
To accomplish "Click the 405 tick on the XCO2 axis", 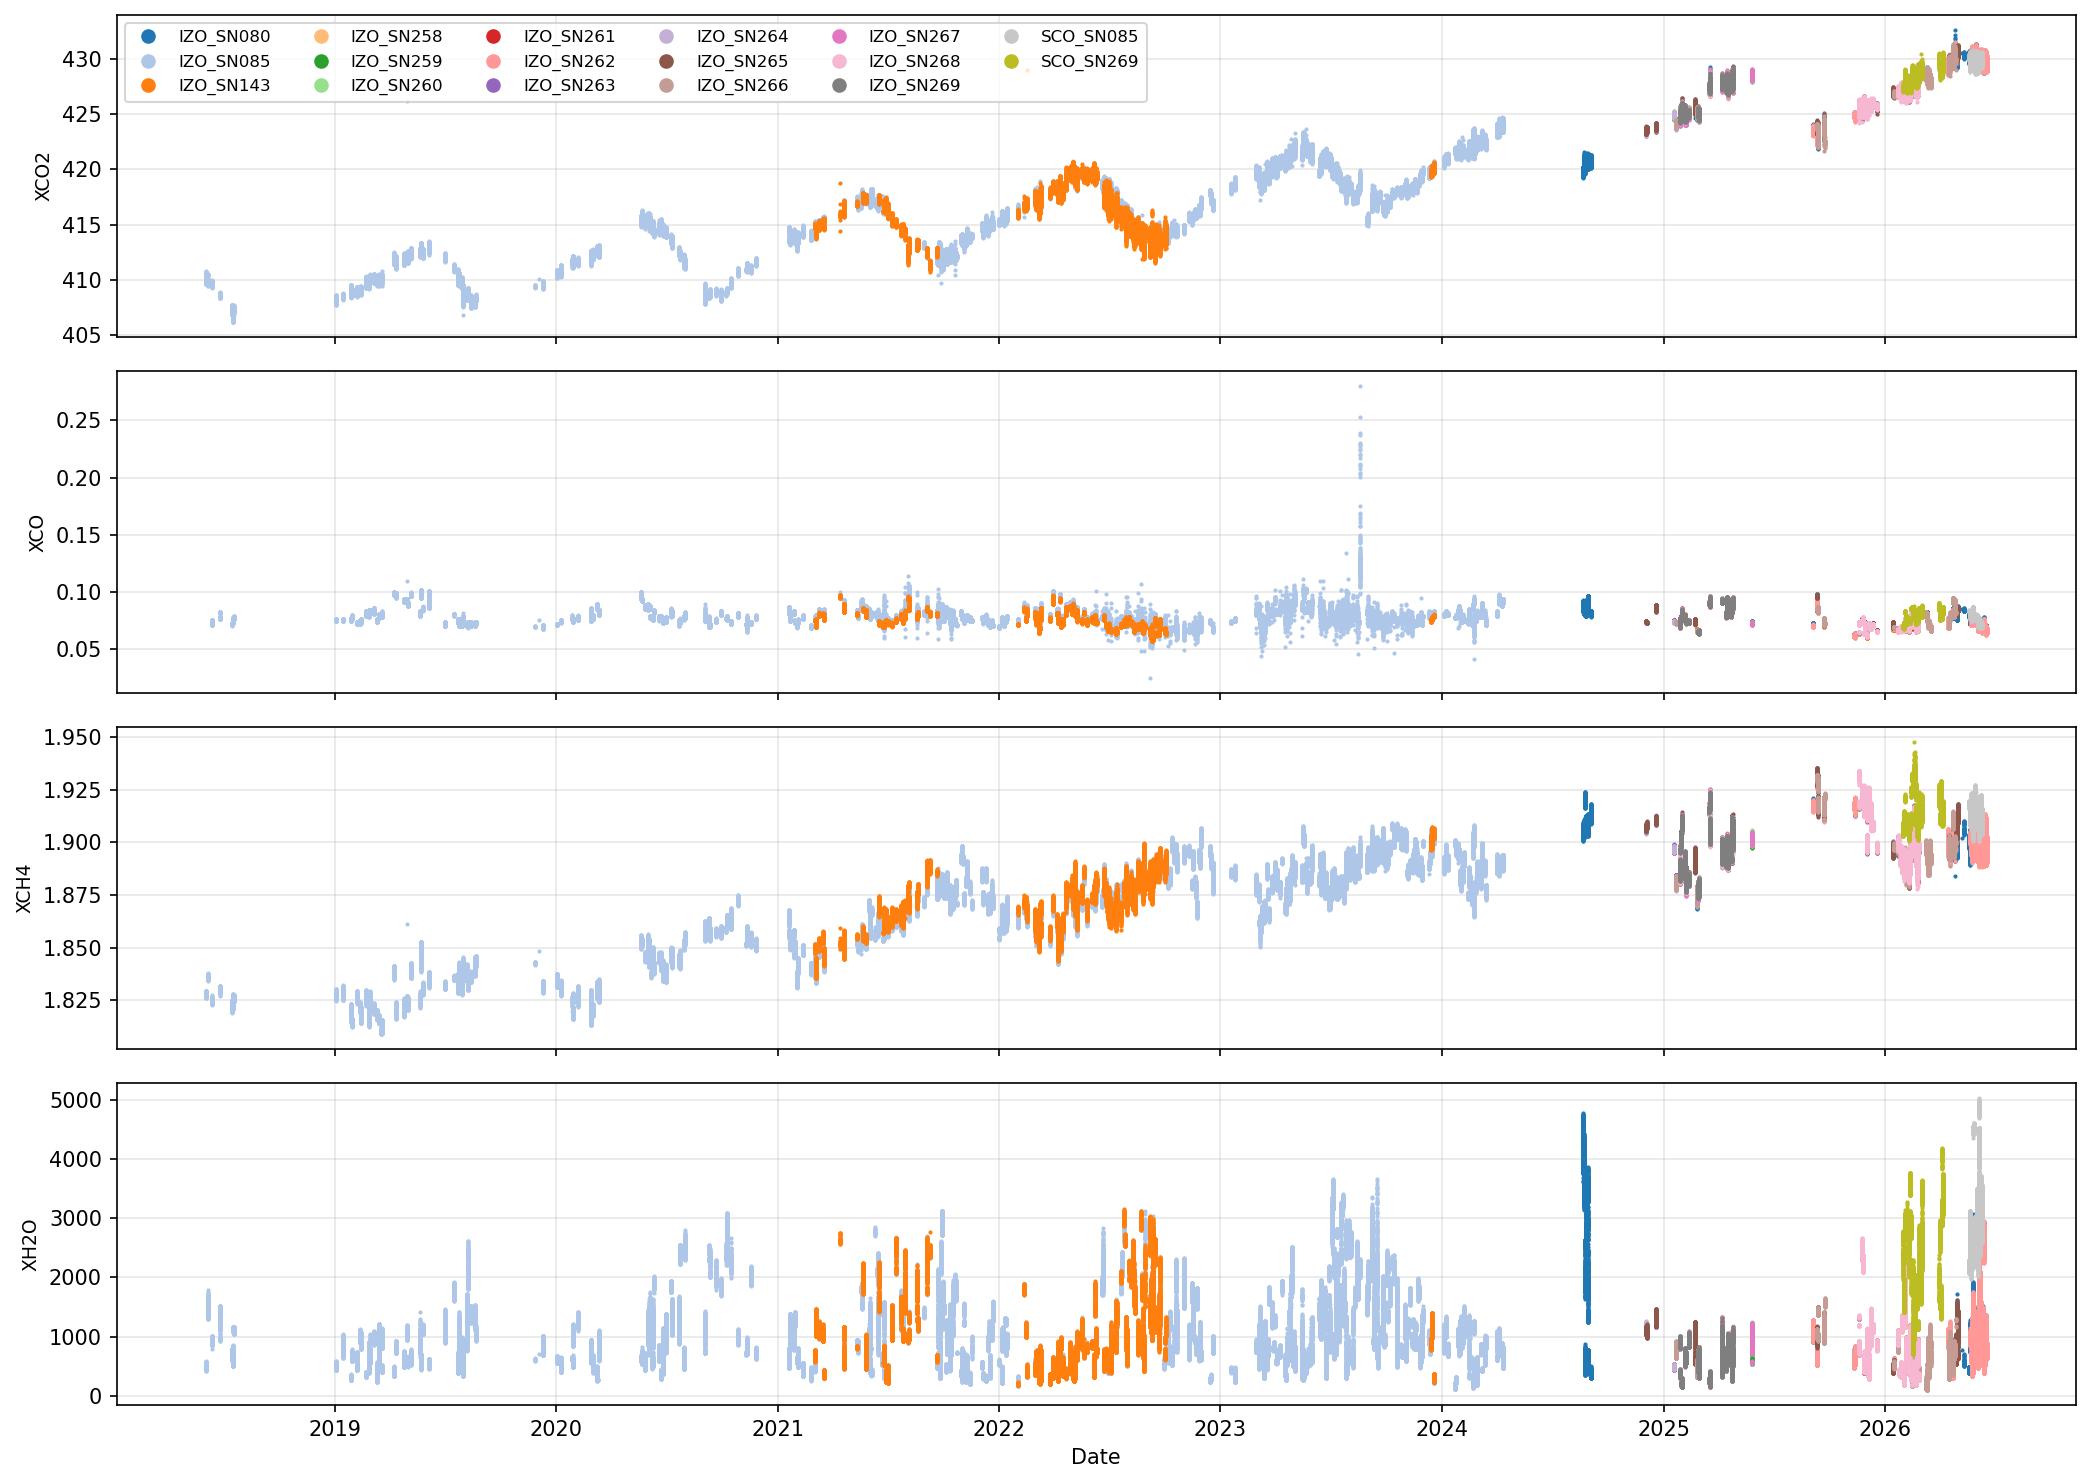I will [83, 335].
